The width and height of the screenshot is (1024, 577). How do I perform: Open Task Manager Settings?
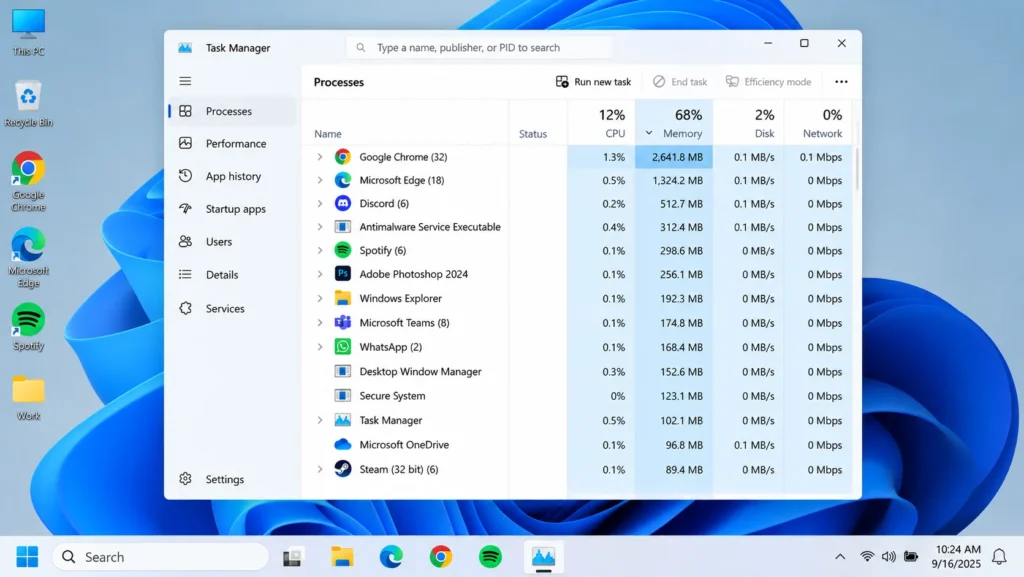click(x=232, y=479)
